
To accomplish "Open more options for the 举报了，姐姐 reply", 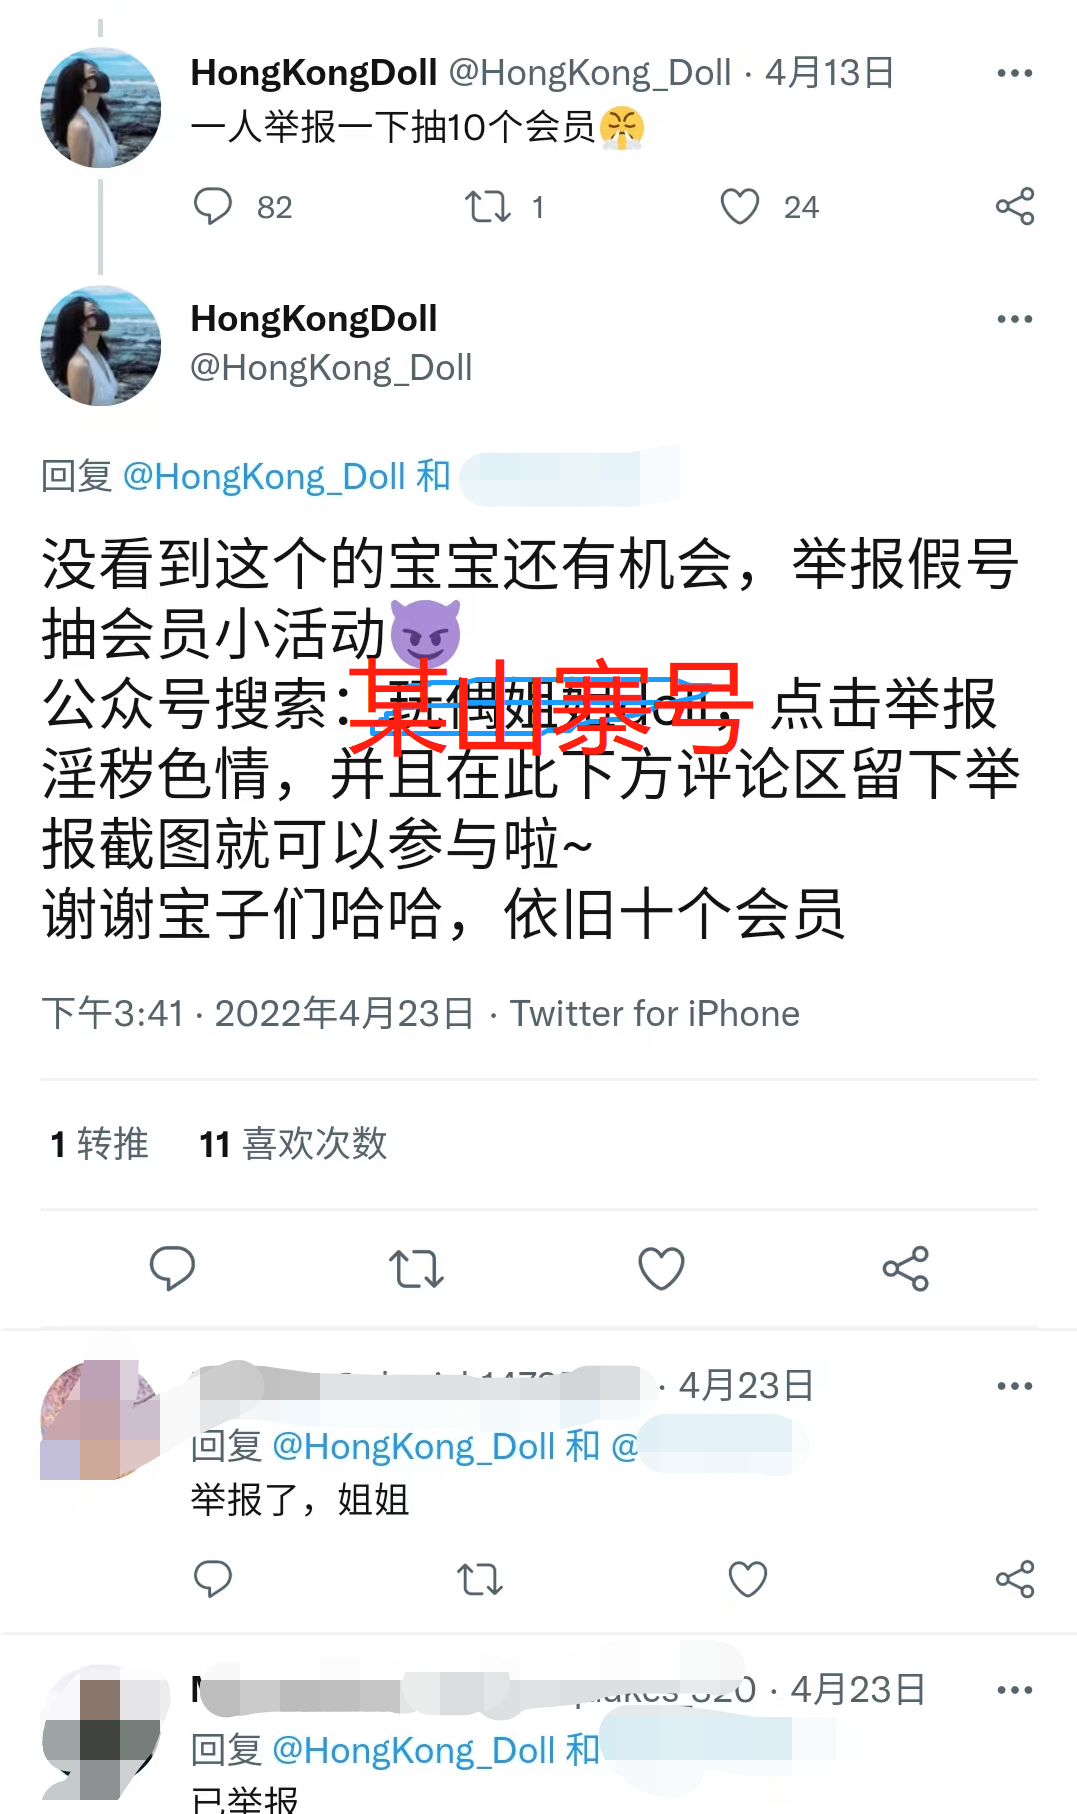I will (1015, 1386).
